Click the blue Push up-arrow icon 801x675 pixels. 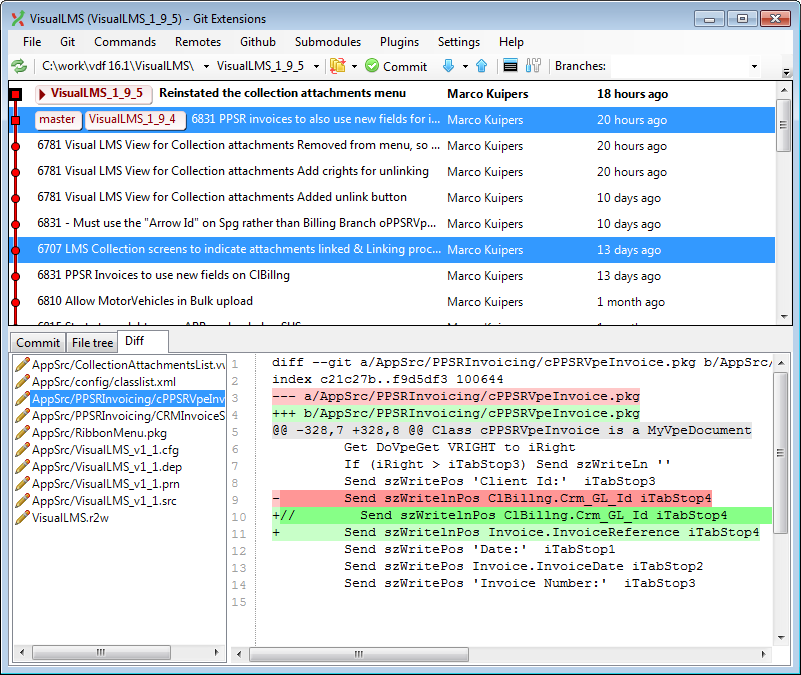(481, 66)
